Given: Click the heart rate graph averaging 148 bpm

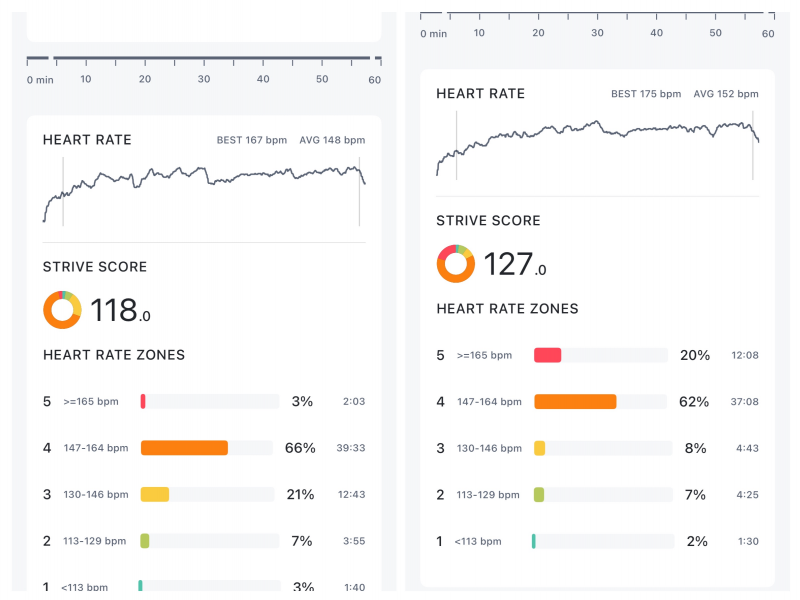Looking at the screenshot, I should pyautogui.click(x=204, y=190).
